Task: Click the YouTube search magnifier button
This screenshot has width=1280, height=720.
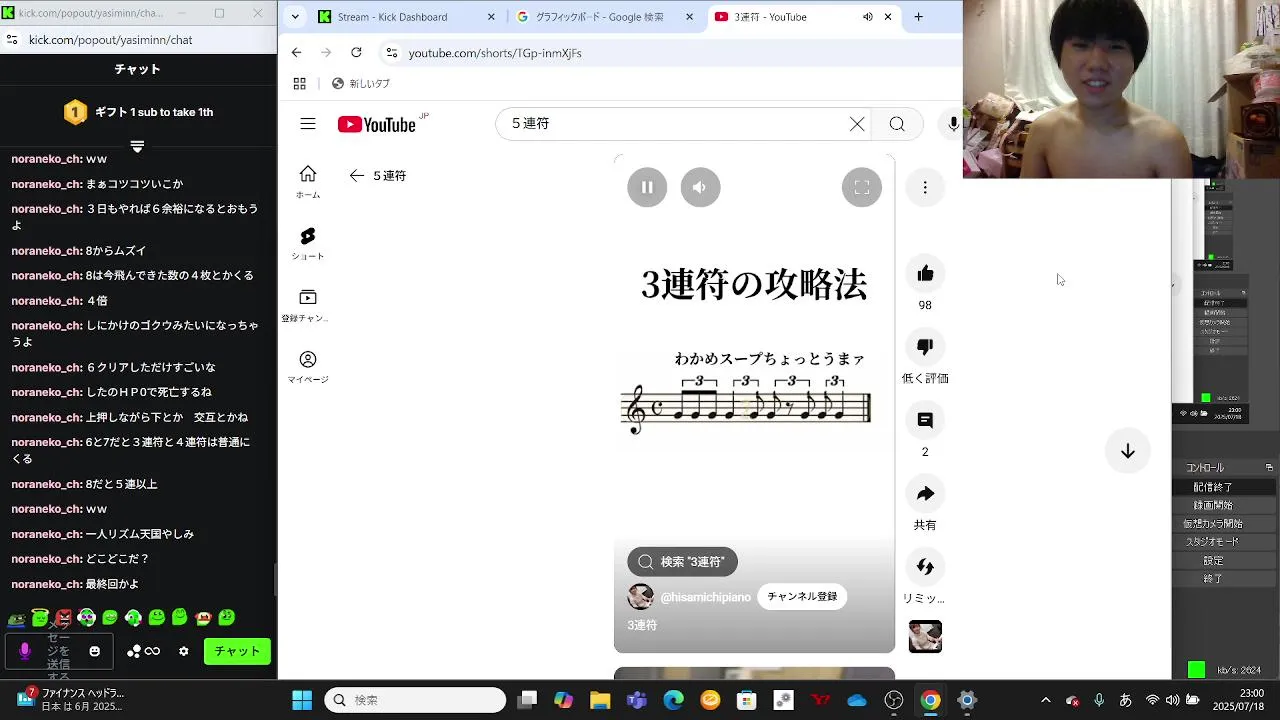Action: click(897, 124)
